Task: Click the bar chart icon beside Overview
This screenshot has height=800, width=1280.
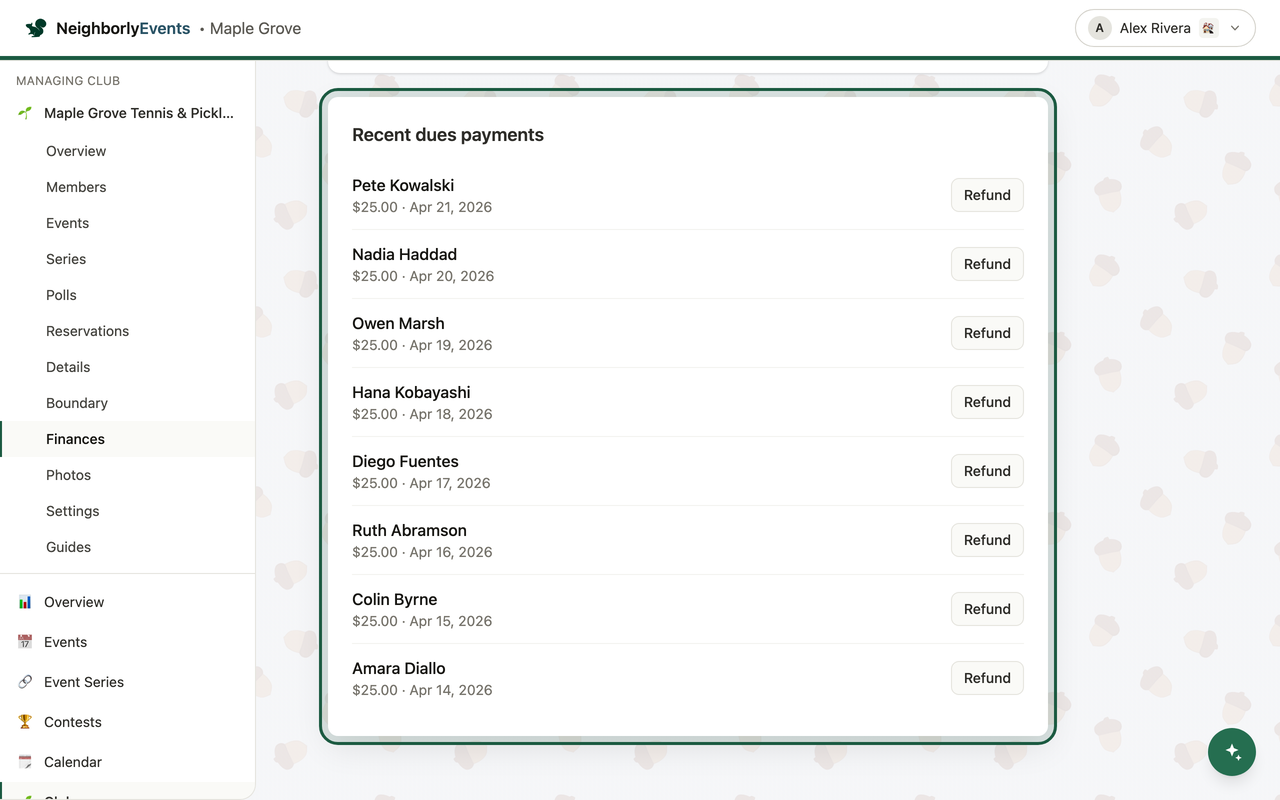Action: pyautogui.click(x=25, y=602)
